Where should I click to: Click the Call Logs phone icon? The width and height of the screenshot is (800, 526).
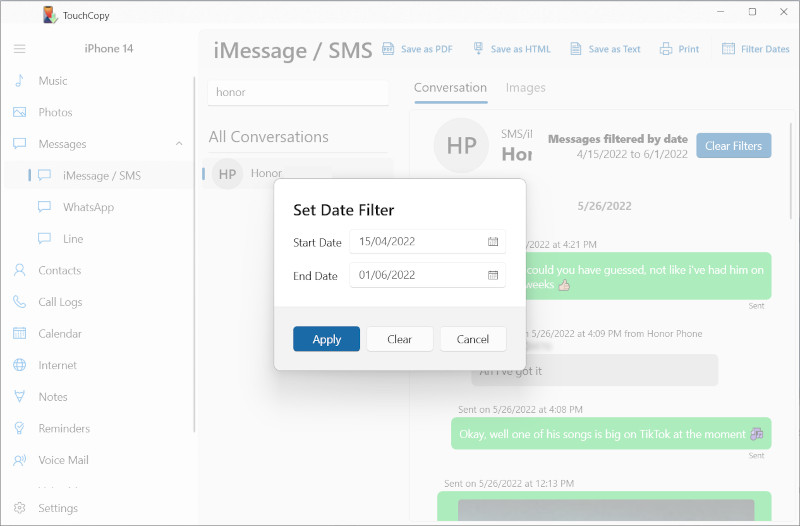coord(19,302)
